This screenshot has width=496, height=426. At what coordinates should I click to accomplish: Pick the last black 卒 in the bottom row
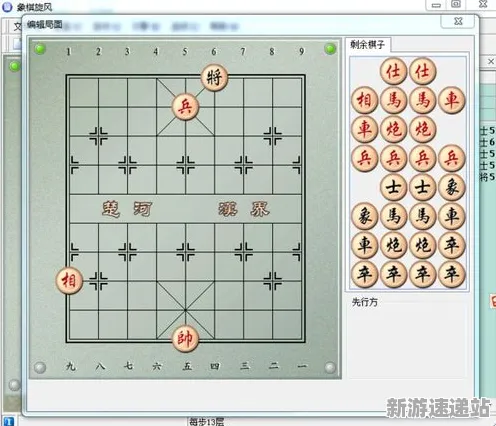[451, 274]
